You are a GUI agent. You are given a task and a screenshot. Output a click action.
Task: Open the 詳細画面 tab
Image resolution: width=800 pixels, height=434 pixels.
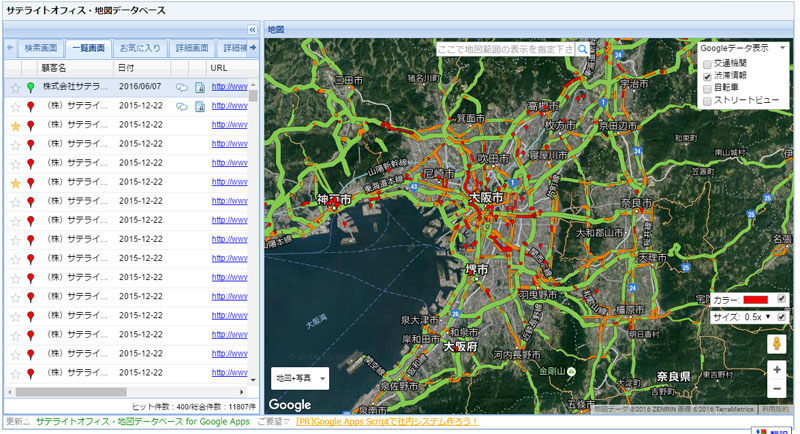[x=192, y=48]
